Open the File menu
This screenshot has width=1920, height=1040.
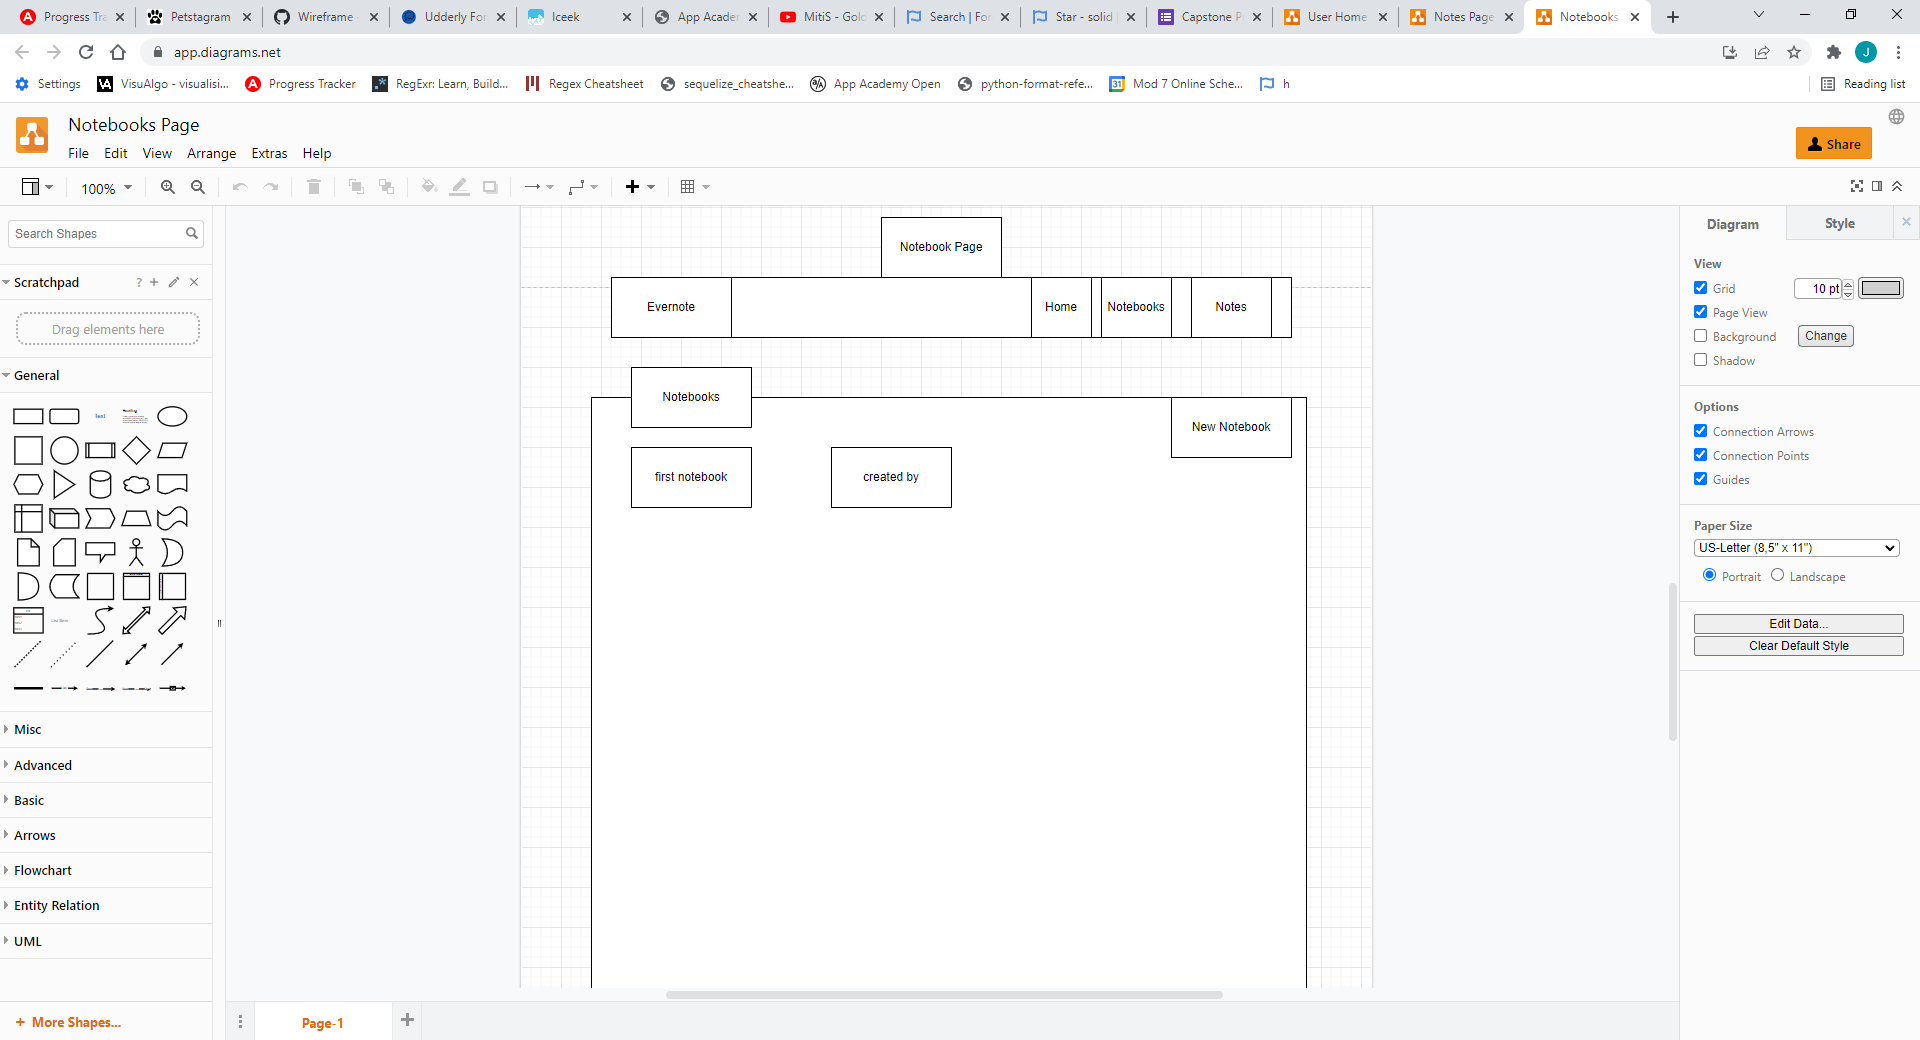pos(78,153)
